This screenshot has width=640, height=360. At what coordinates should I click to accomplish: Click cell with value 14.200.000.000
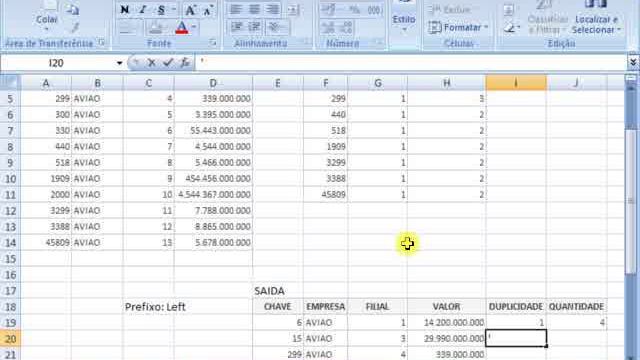[x=447, y=322]
